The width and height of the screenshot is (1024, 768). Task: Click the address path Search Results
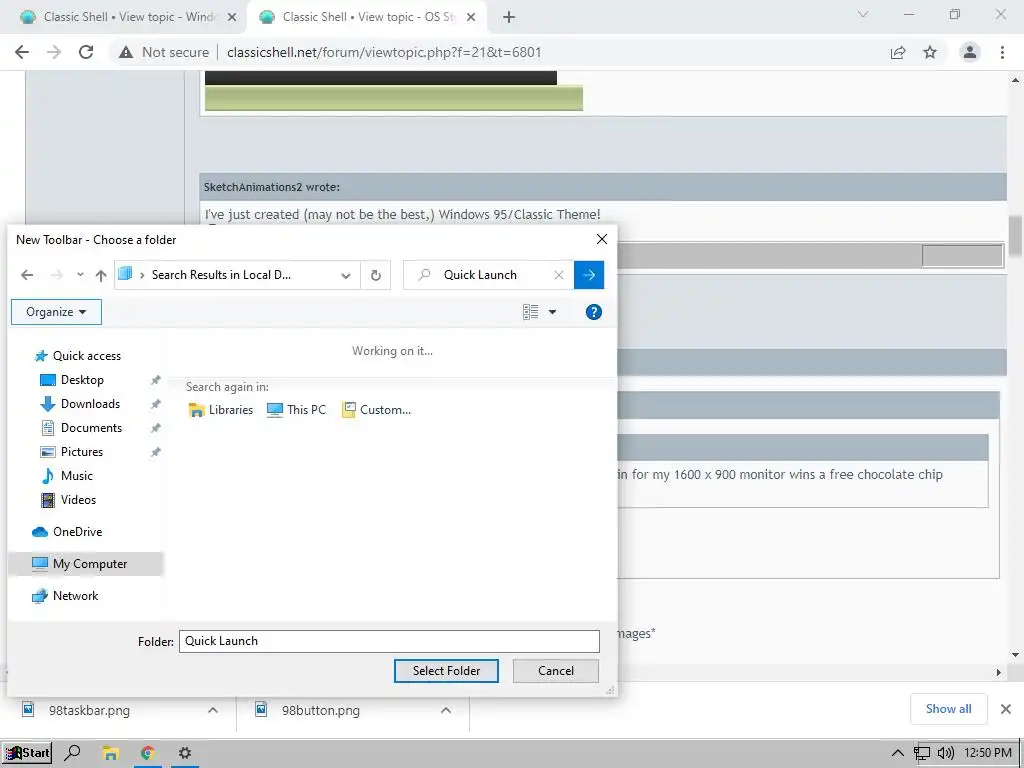coord(221,275)
